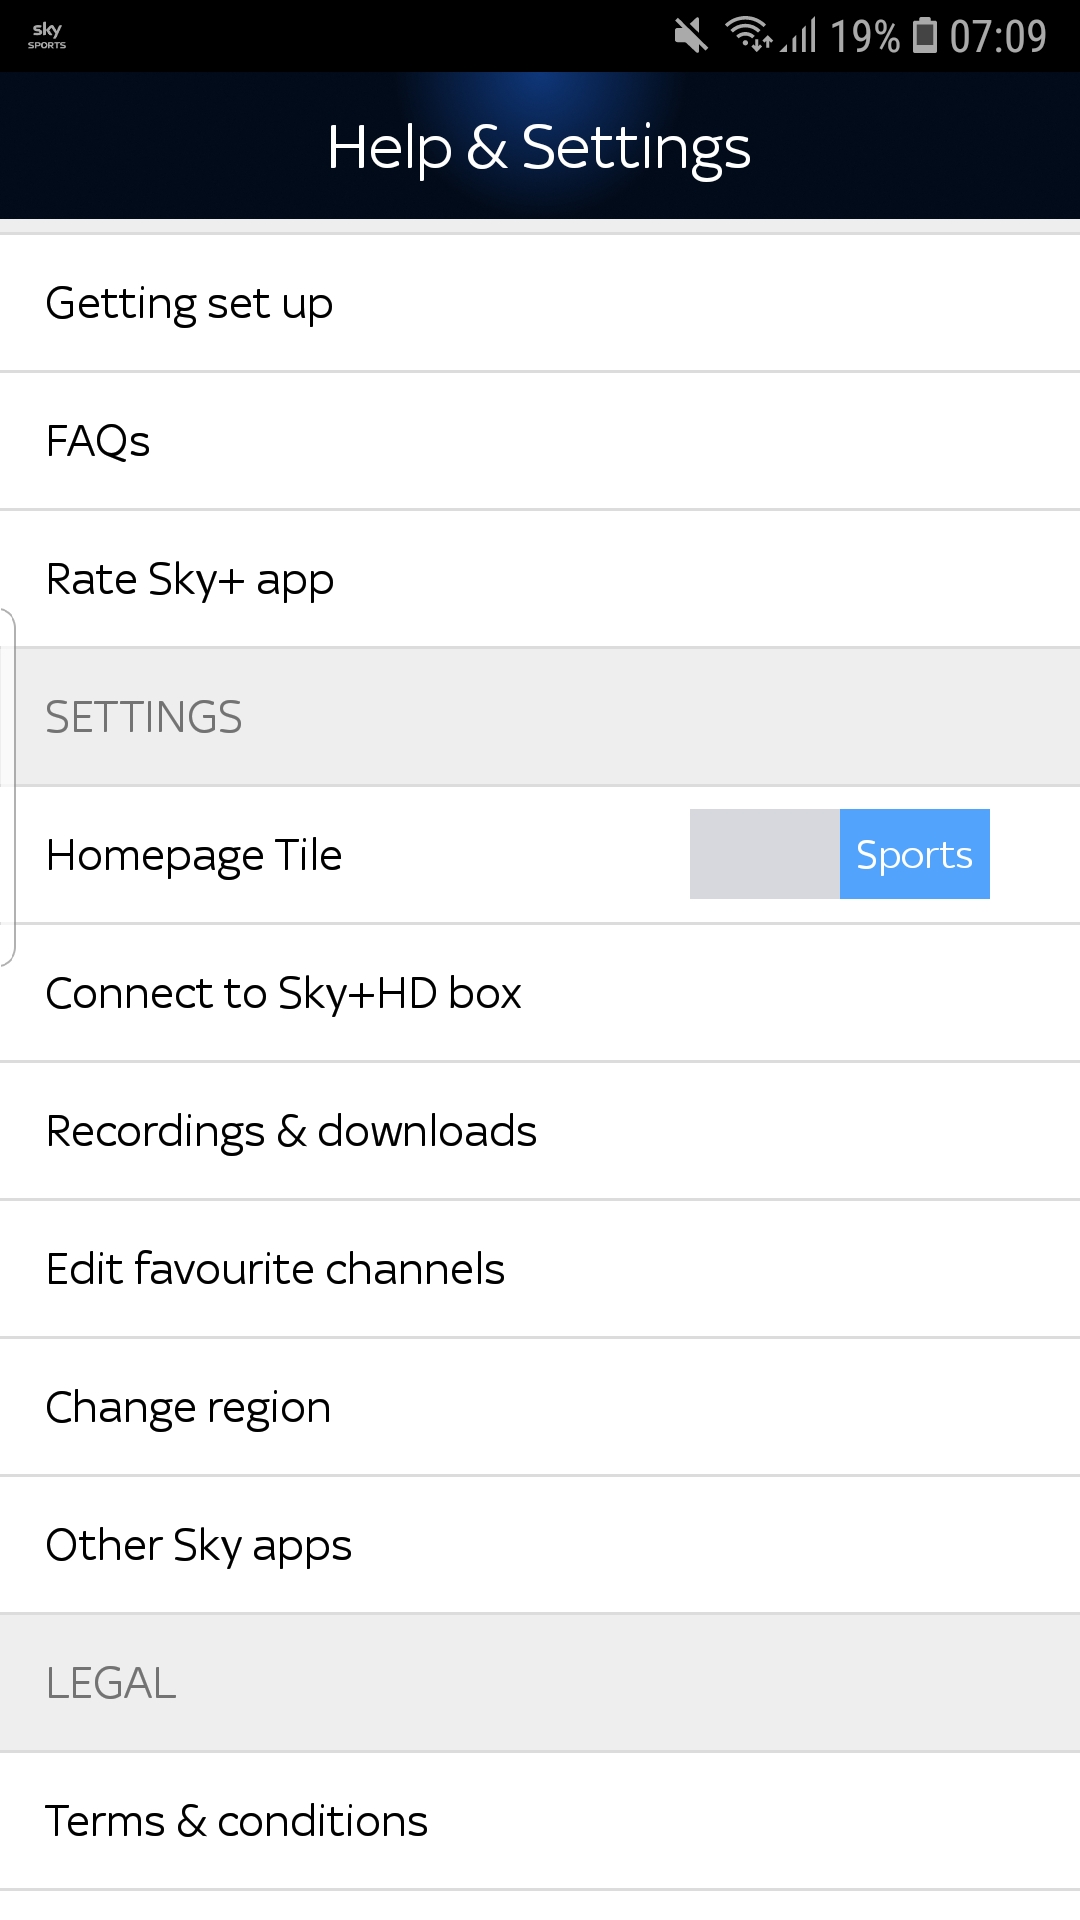Viewport: 1080px width, 1920px height.
Task: Tap the Help & Settings title bar
Action: click(x=540, y=144)
